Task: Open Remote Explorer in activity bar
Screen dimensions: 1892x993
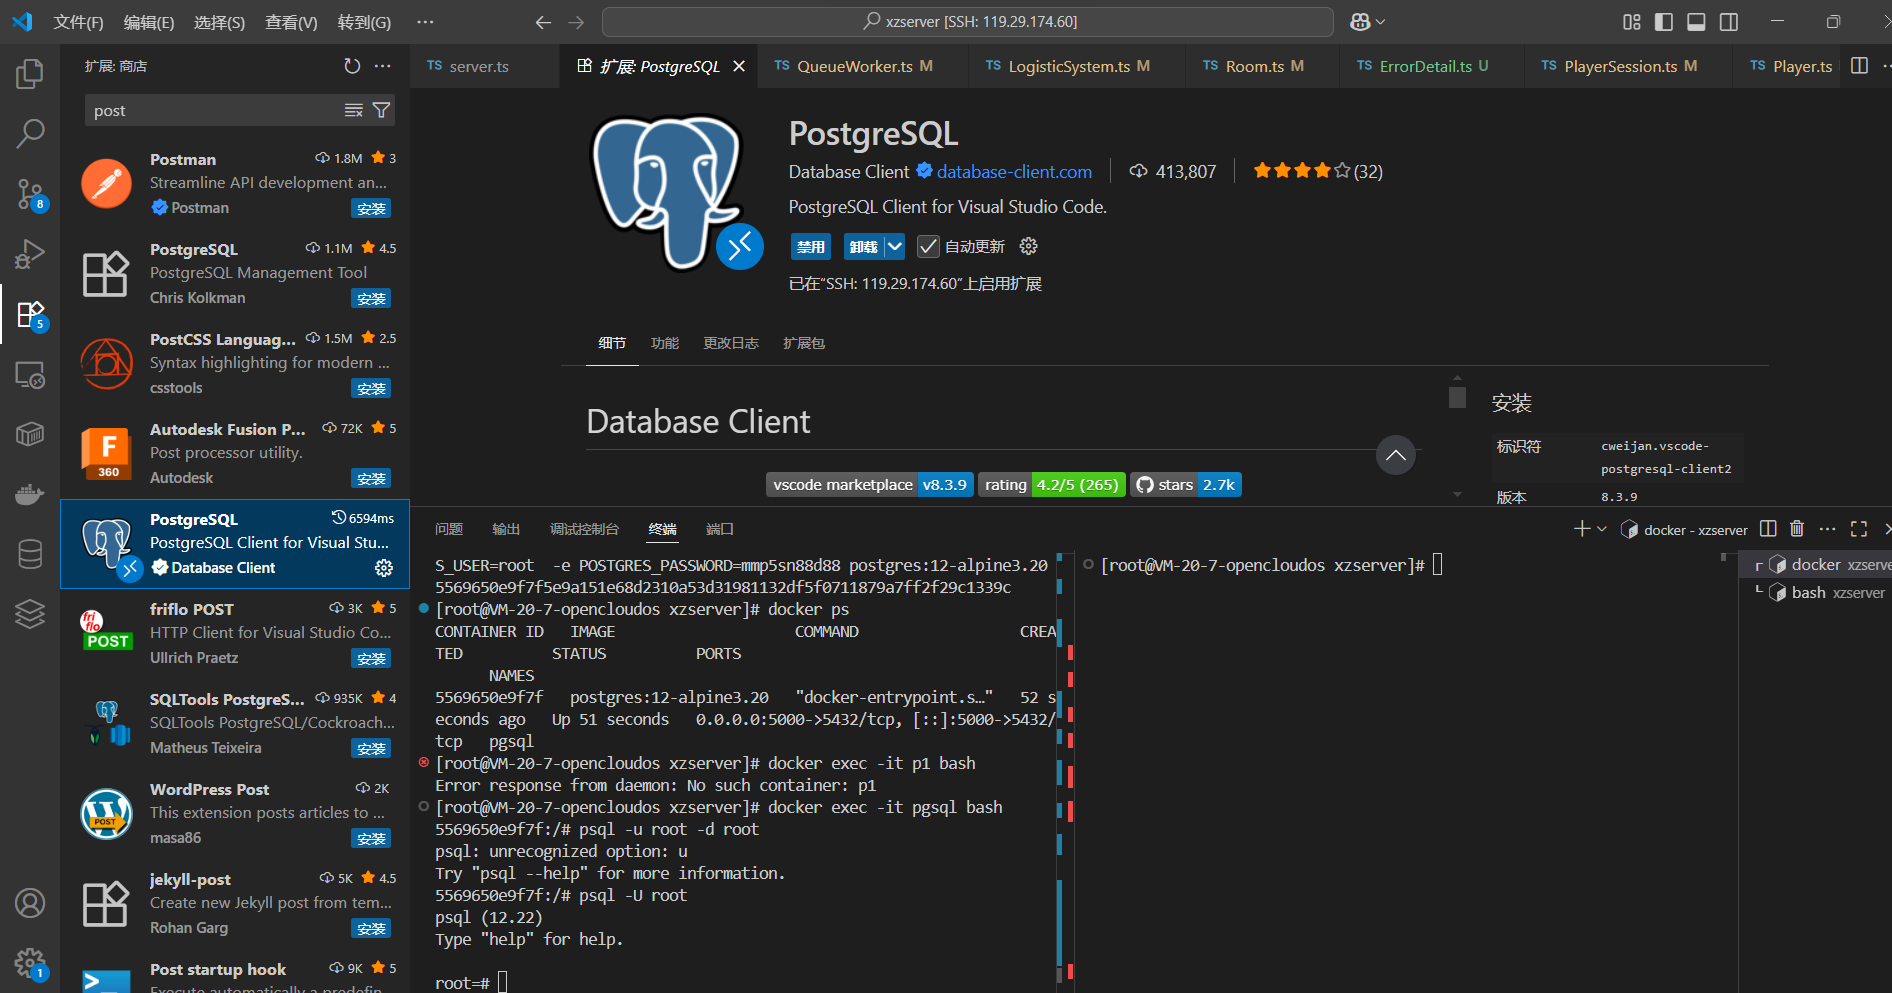Action: (30, 375)
